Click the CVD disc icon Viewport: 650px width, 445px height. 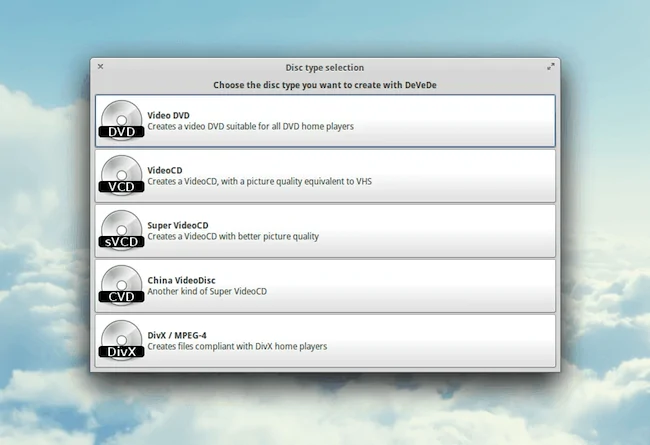(x=121, y=286)
